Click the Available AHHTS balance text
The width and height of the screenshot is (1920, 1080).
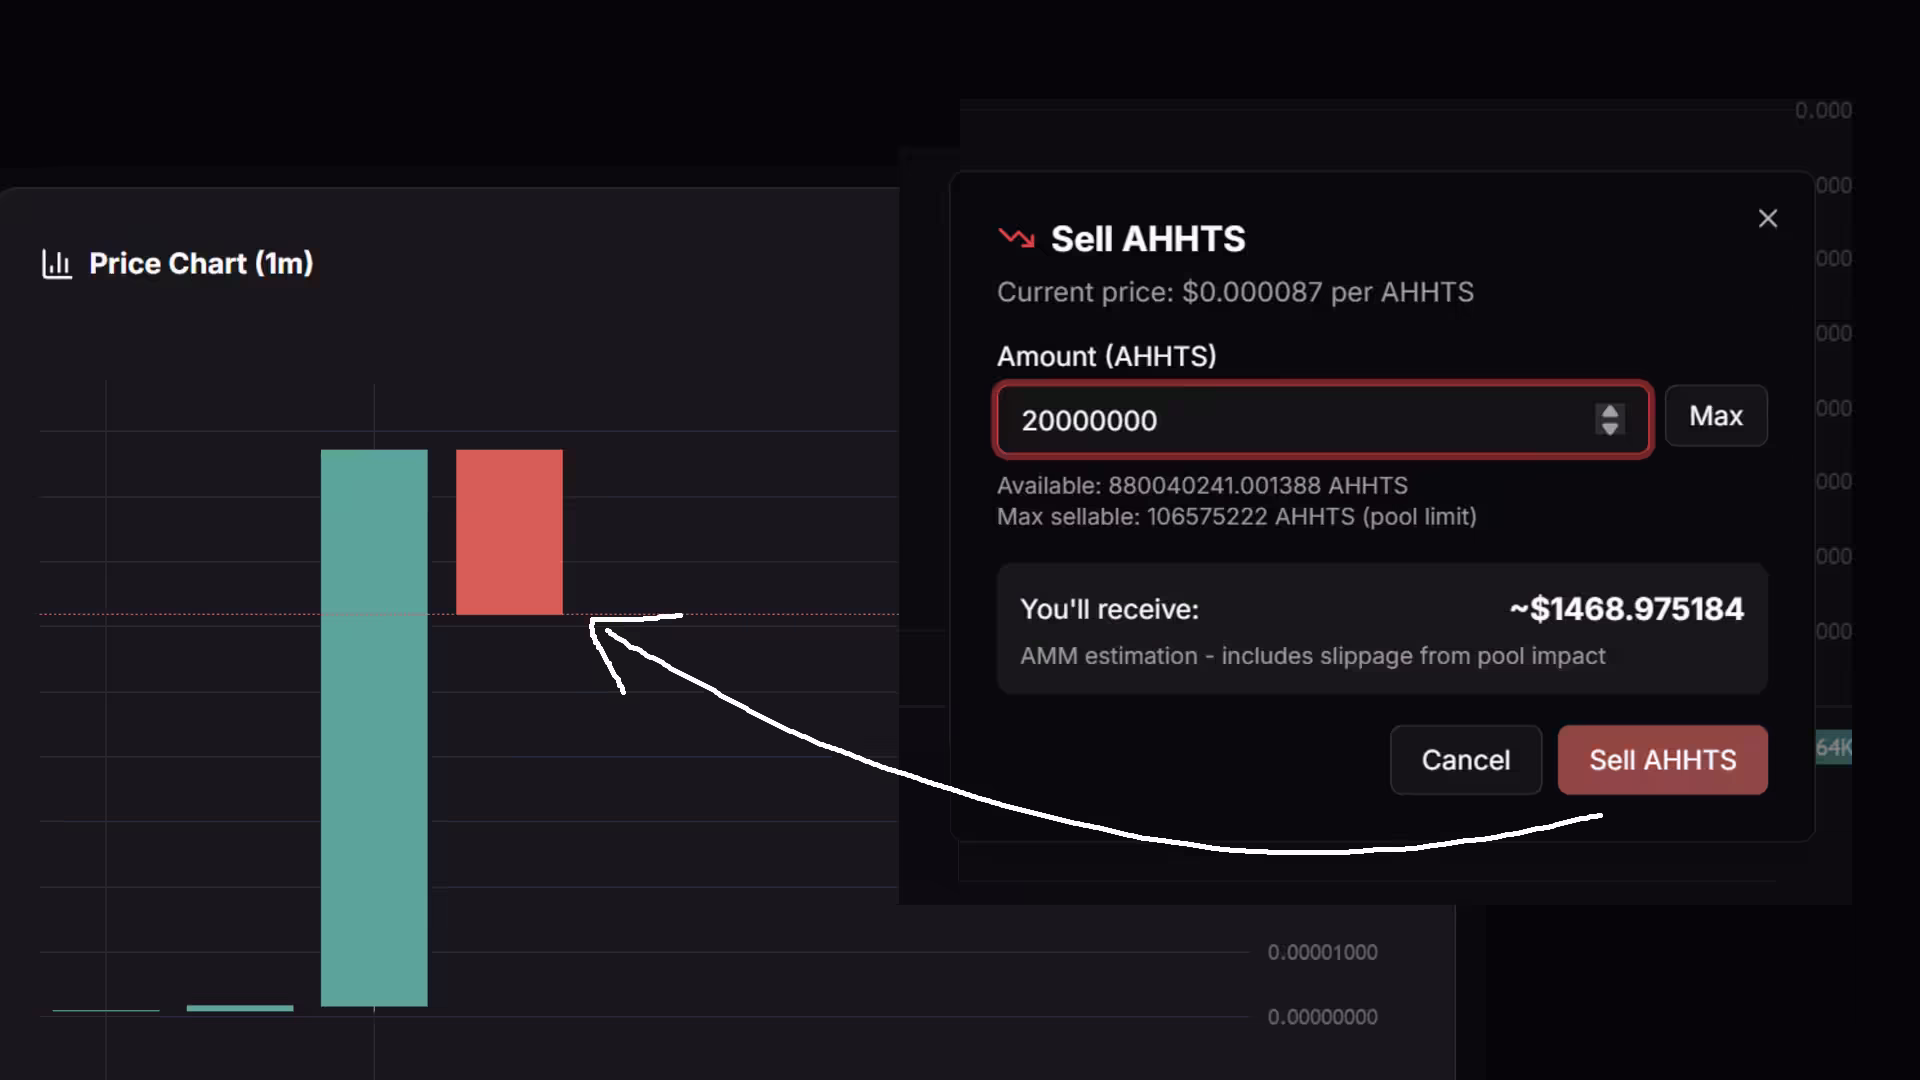[x=1202, y=486]
